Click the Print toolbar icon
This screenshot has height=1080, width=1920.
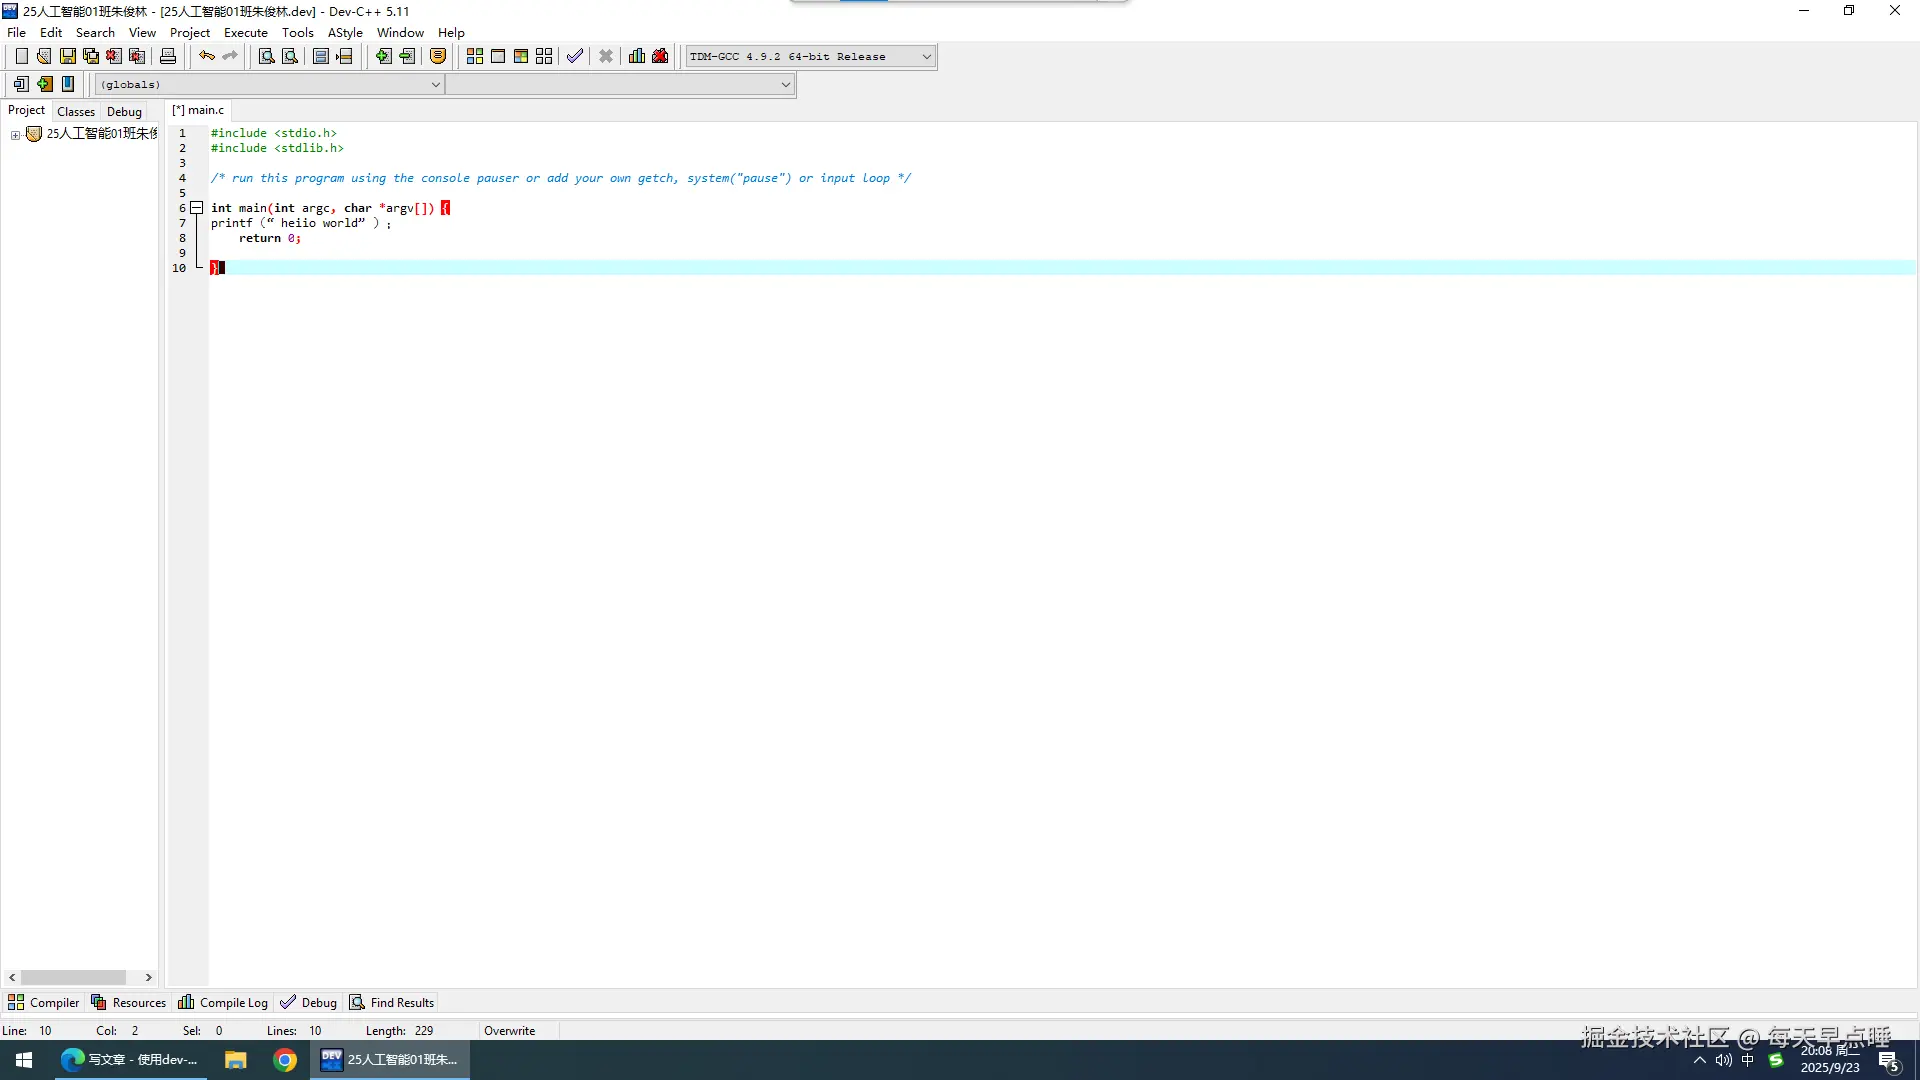[168, 57]
